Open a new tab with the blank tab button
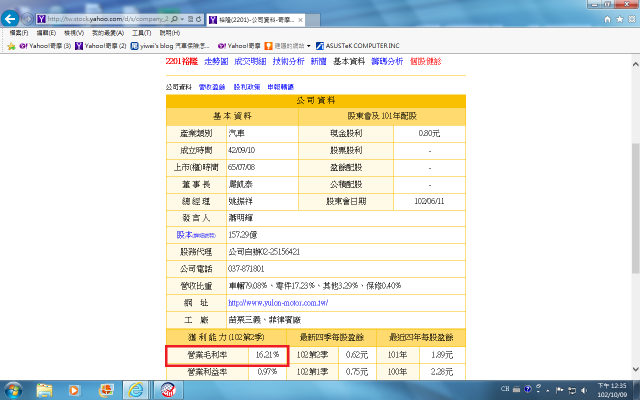The height and width of the screenshot is (400, 640). [313, 20]
